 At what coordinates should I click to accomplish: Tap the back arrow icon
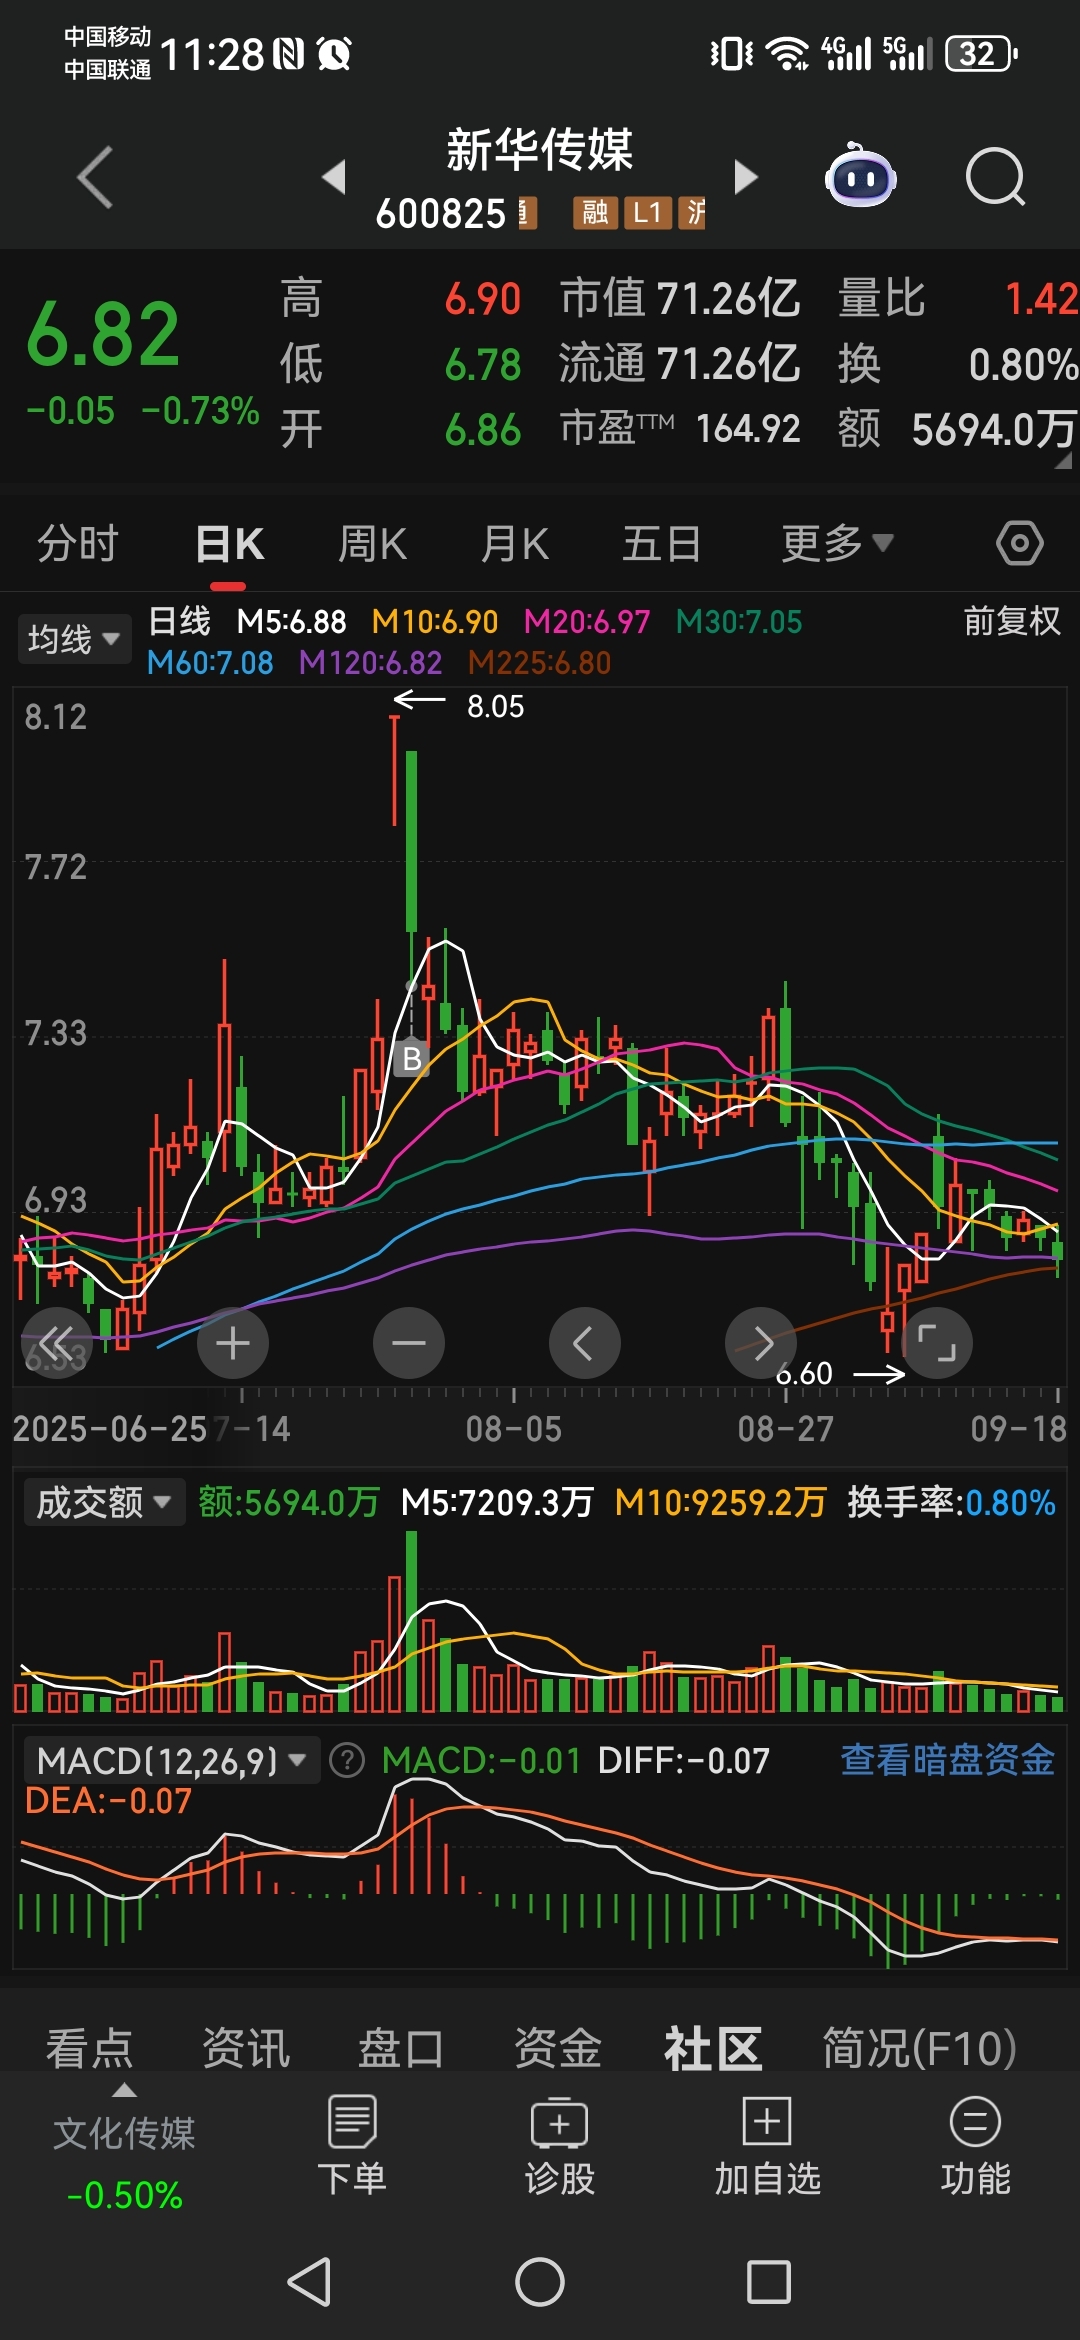(95, 178)
